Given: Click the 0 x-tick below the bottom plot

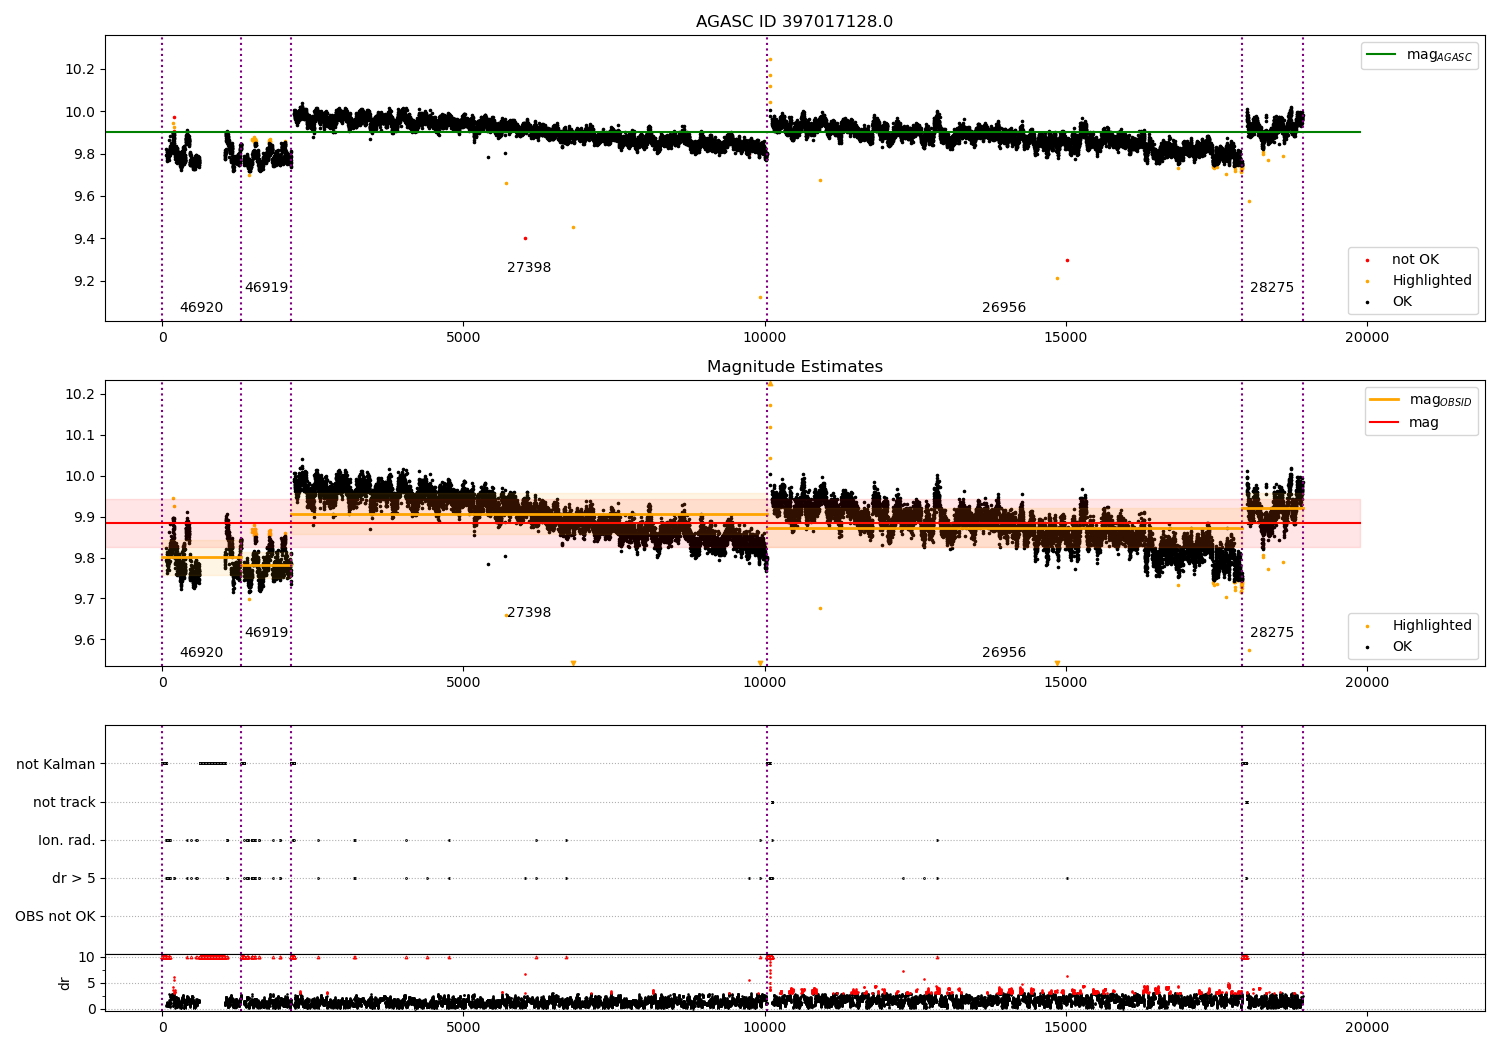Looking at the screenshot, I should 162,1028.
